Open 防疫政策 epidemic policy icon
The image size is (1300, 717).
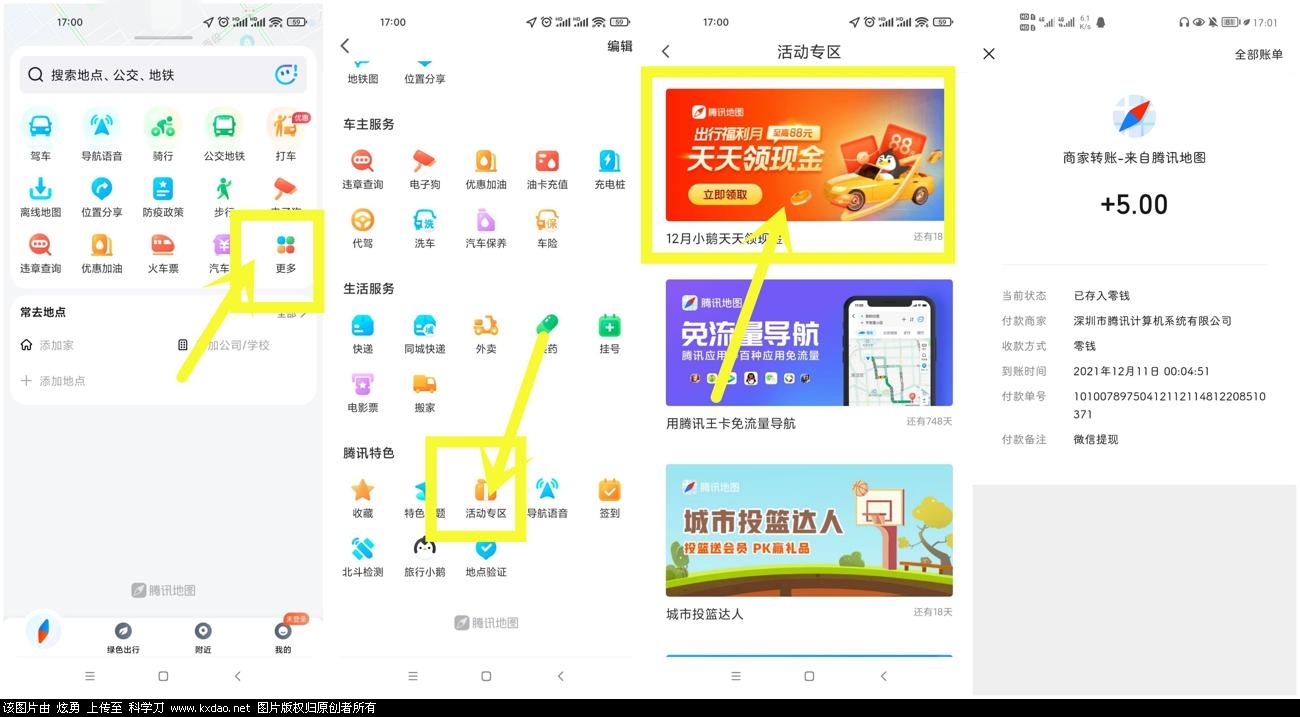tap(162, 188)
